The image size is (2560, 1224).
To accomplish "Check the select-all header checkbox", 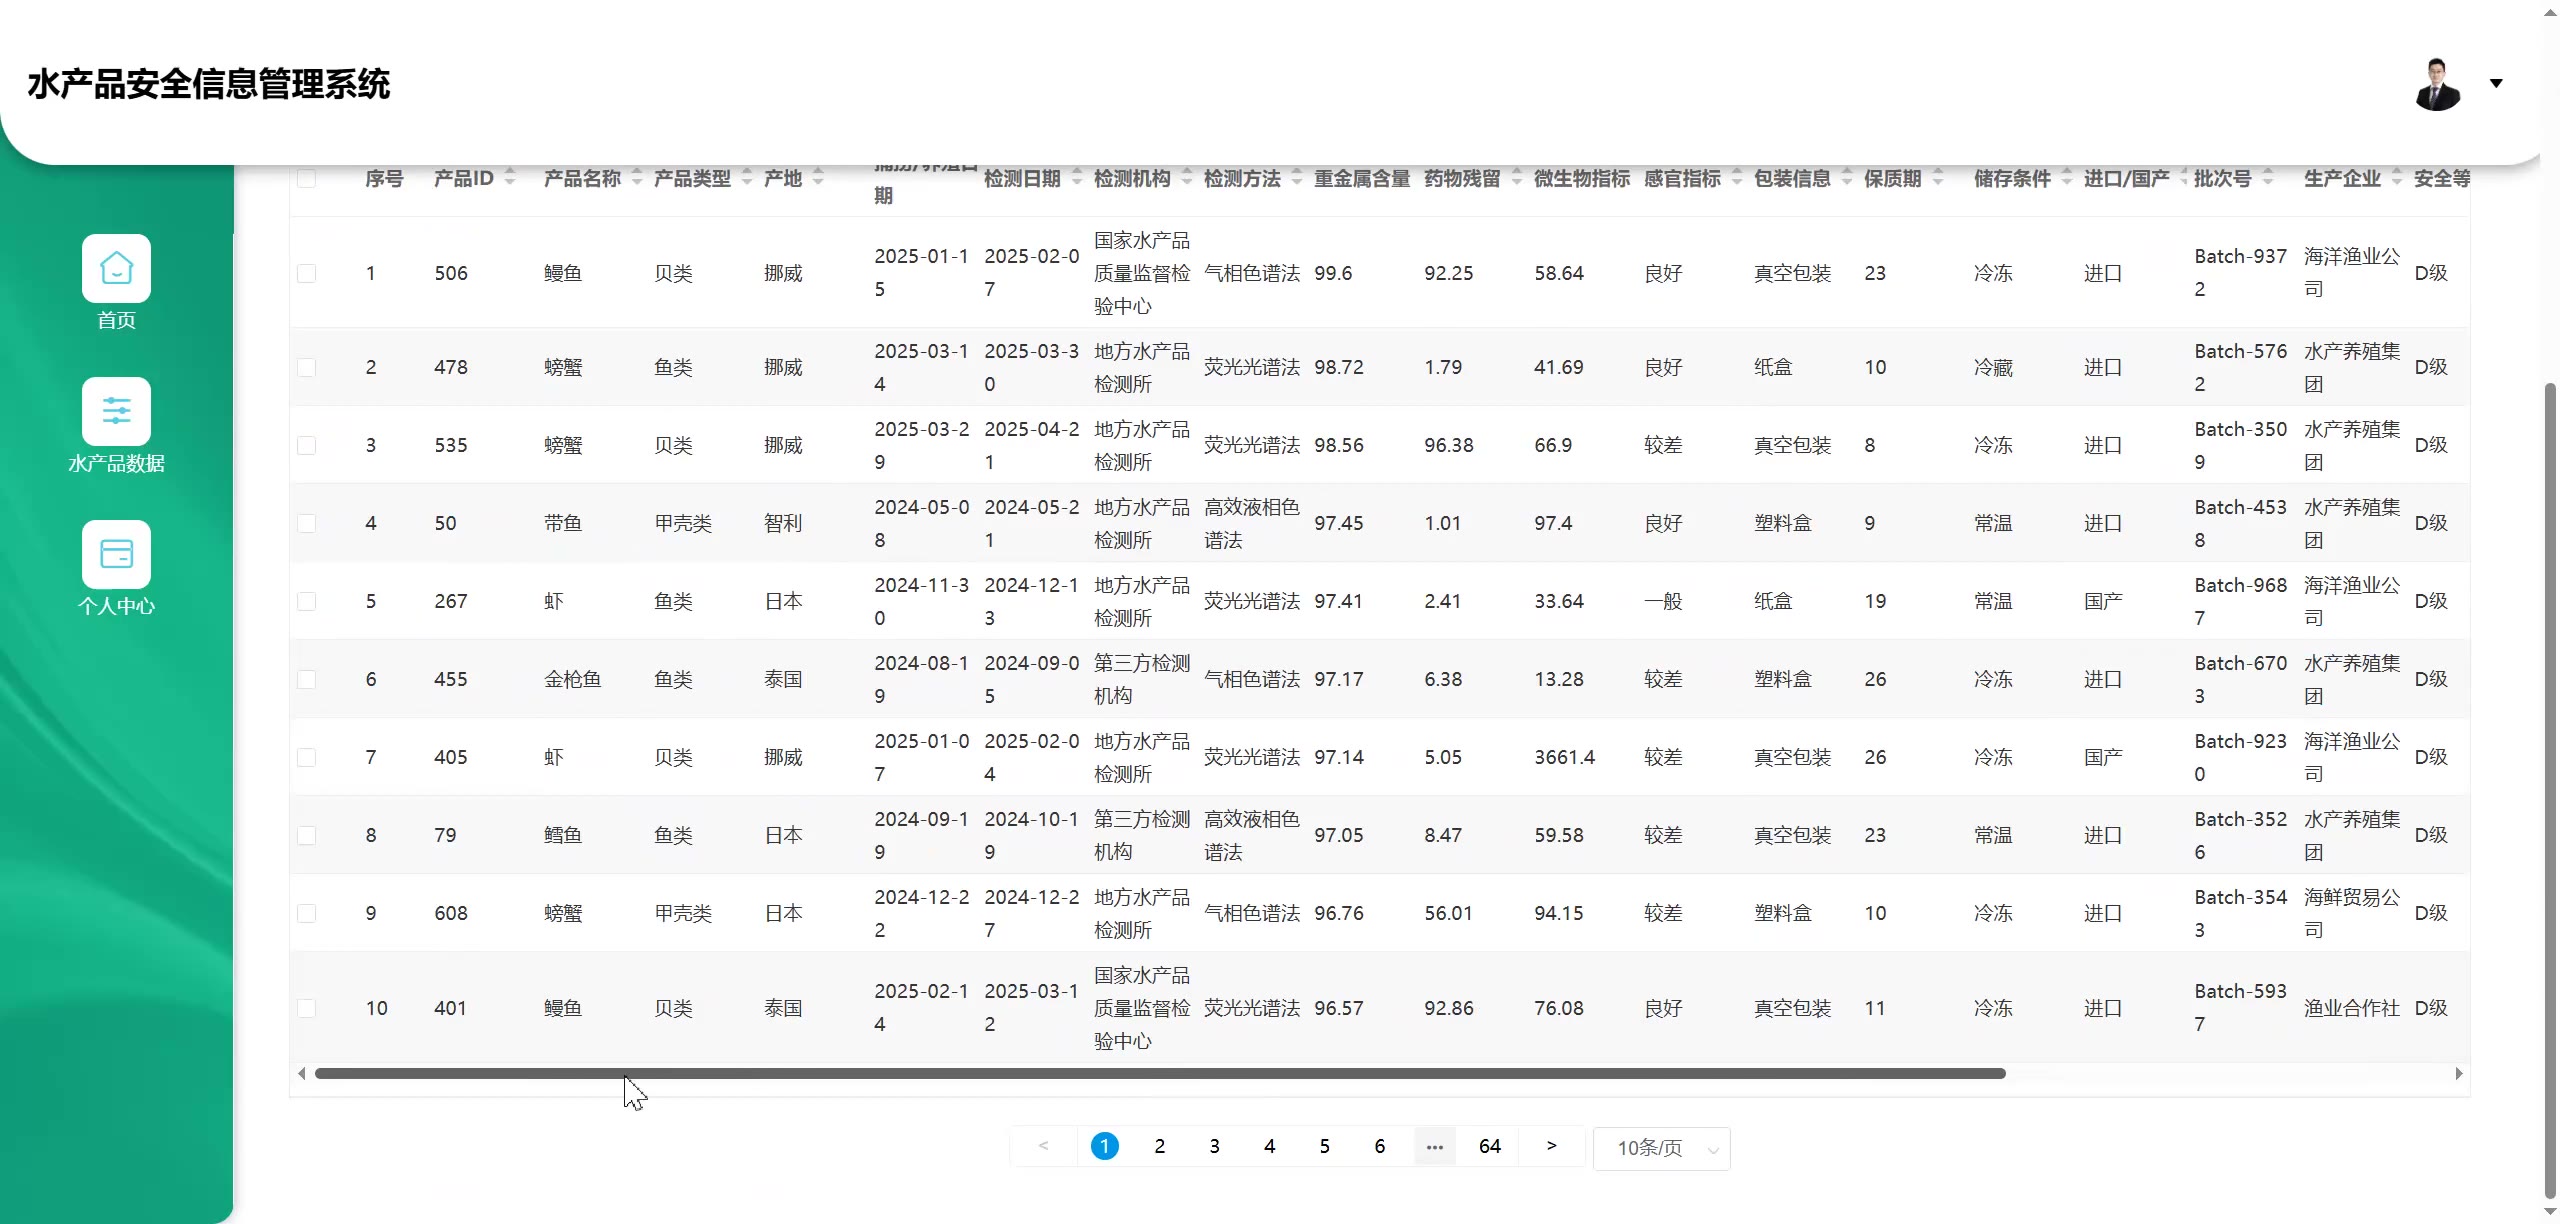I will click(307, 179).
